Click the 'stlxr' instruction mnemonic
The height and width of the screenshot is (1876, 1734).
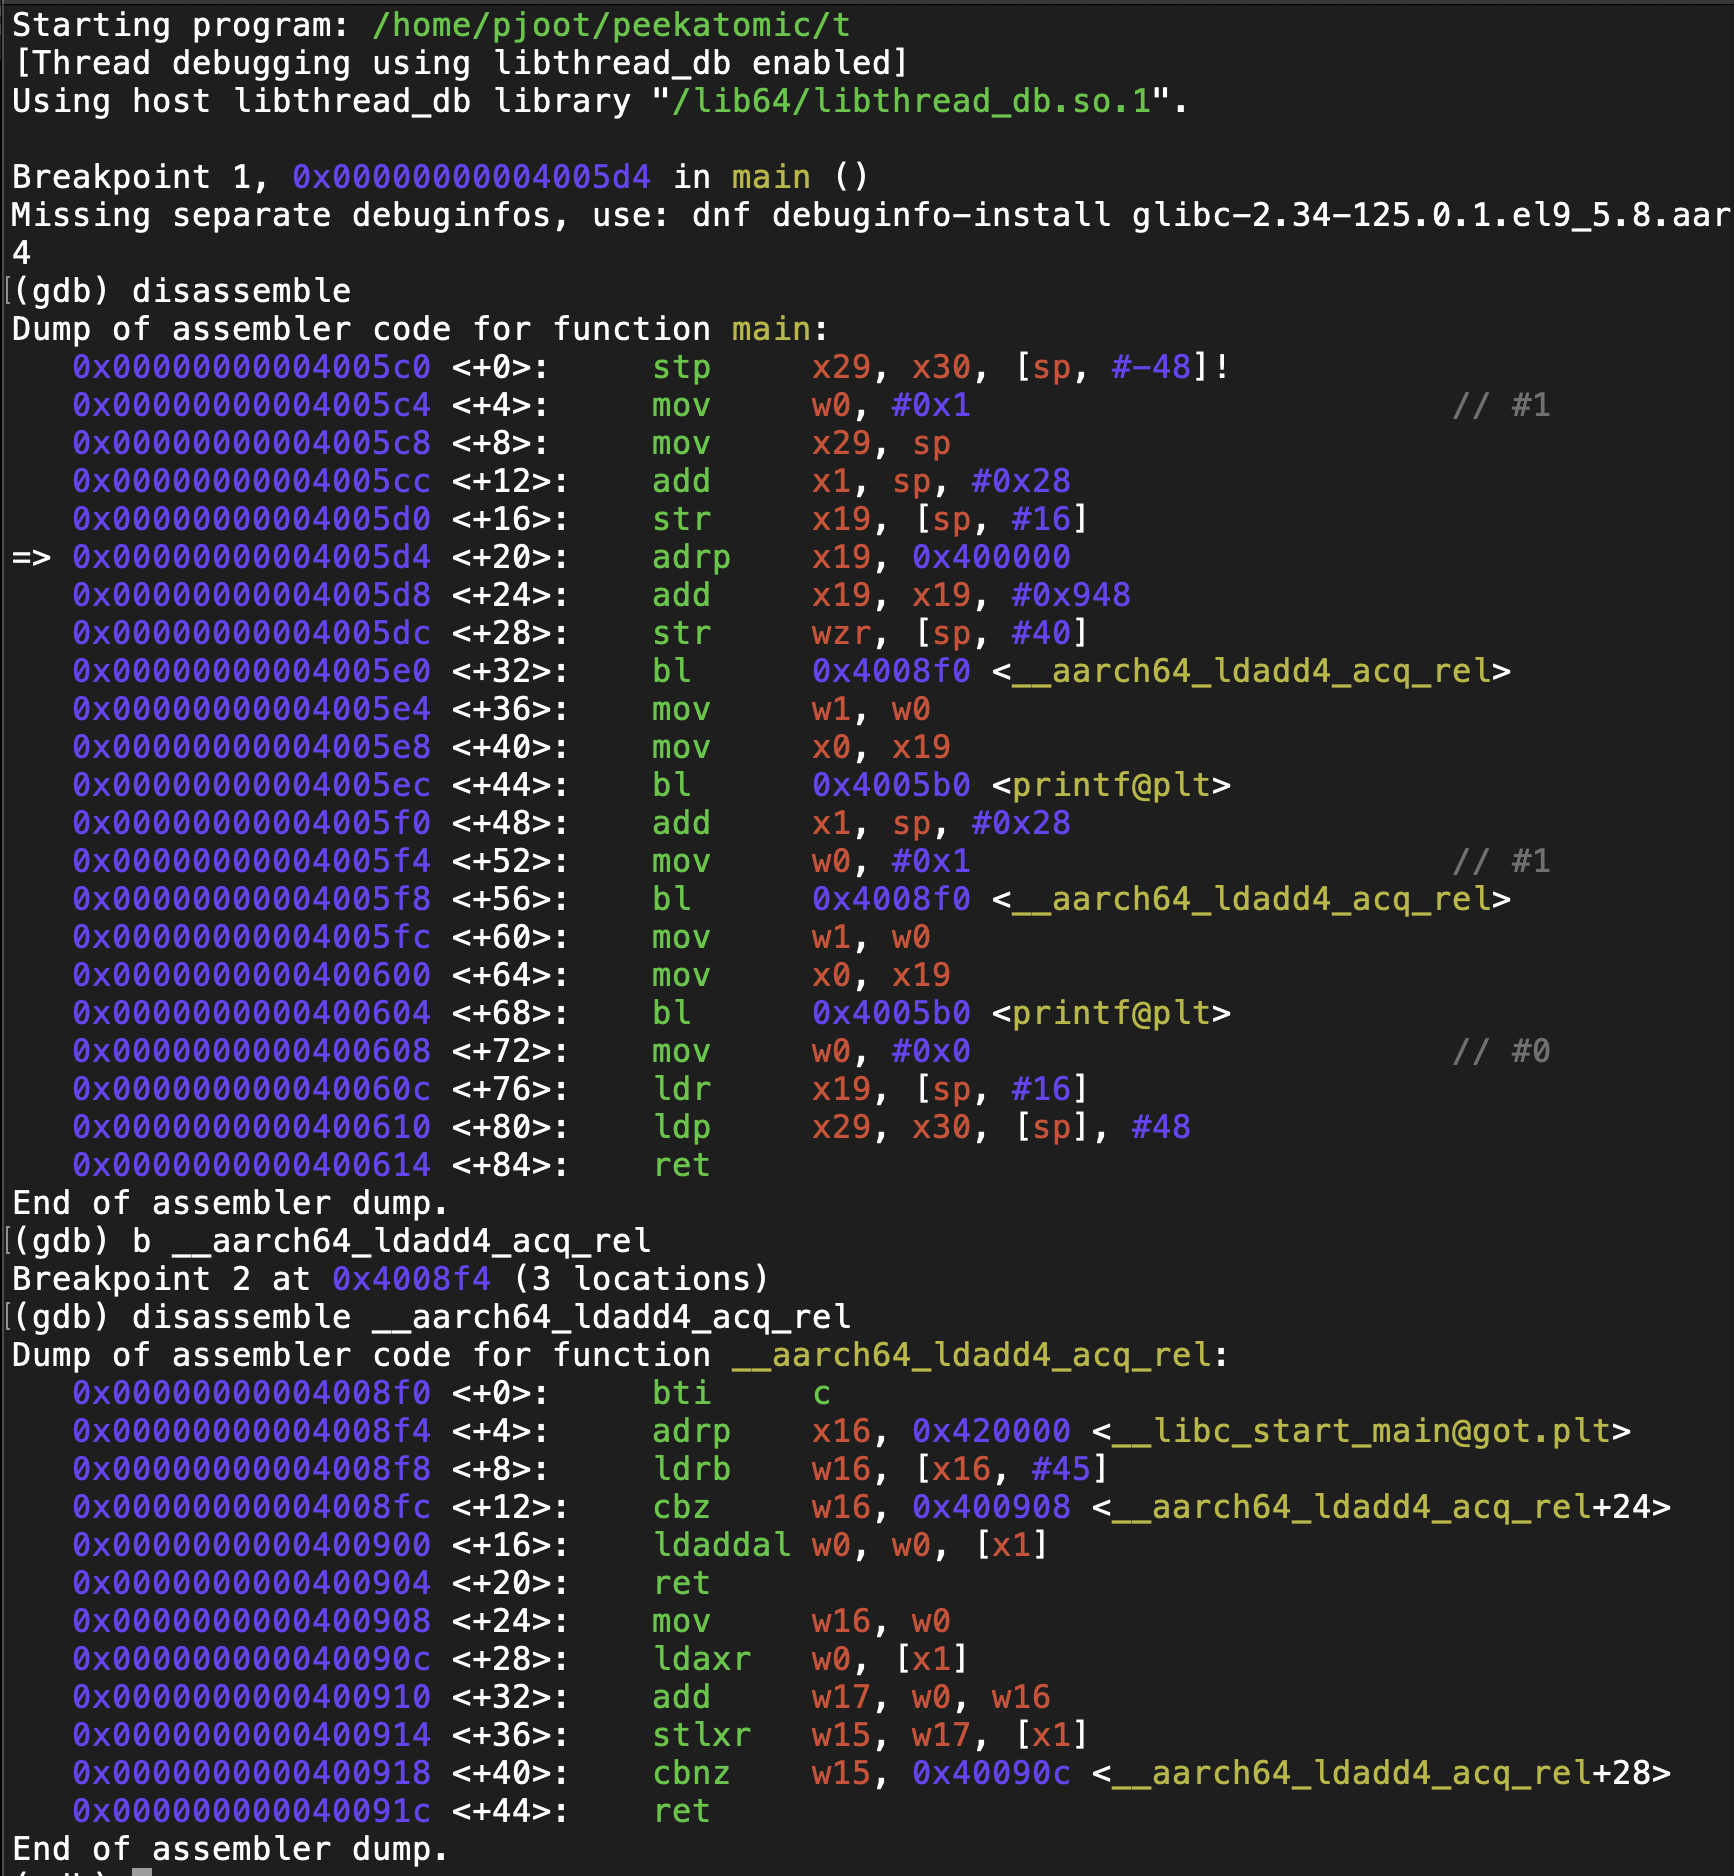click(701, 1735)
